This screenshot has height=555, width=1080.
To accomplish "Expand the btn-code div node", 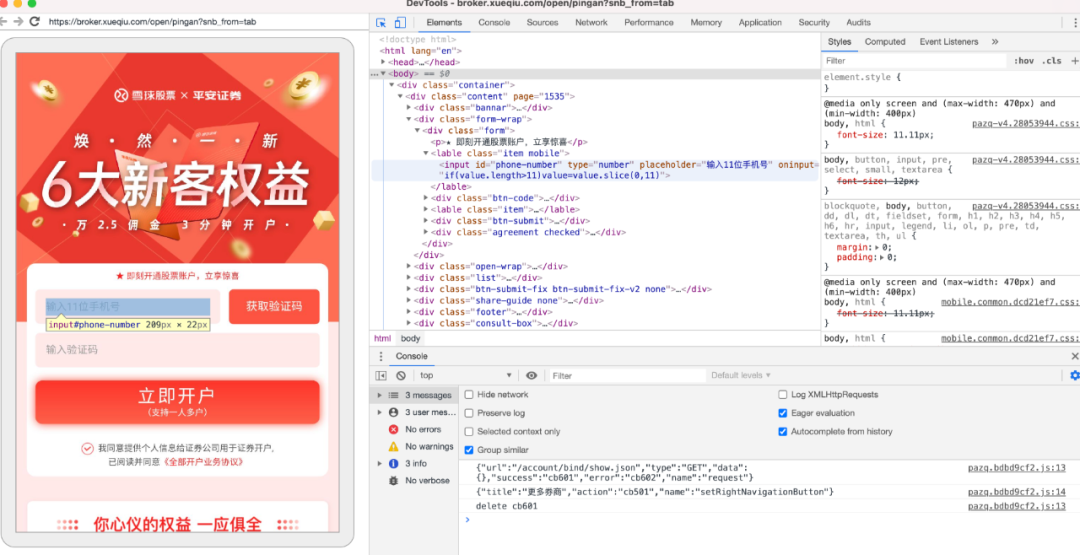I will 426,198.
